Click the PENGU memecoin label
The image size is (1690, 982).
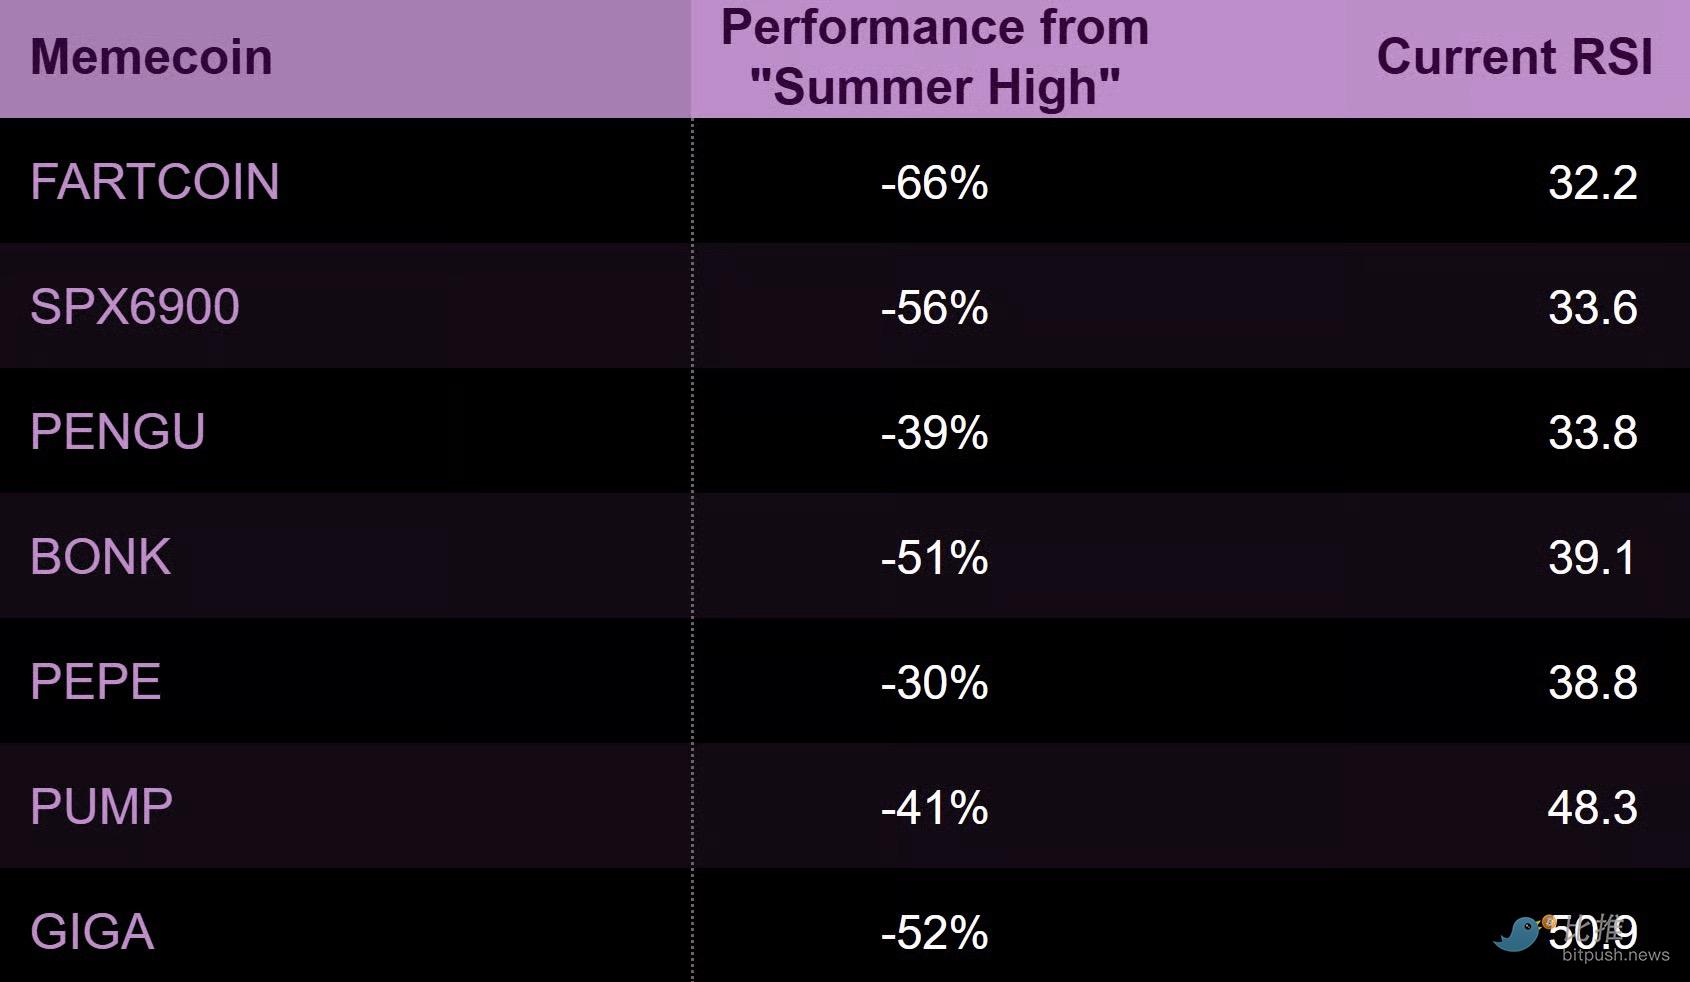(x=118, y=432)
